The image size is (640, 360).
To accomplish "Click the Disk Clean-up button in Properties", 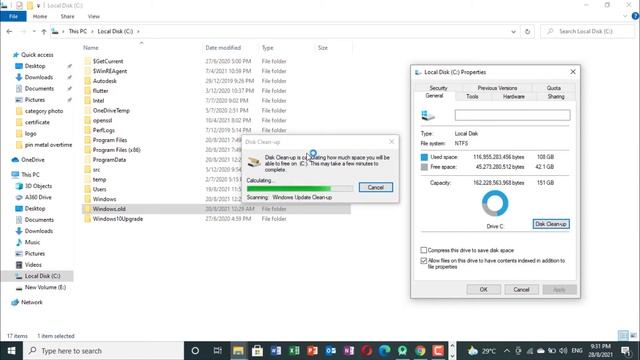I will pos(551,224).
